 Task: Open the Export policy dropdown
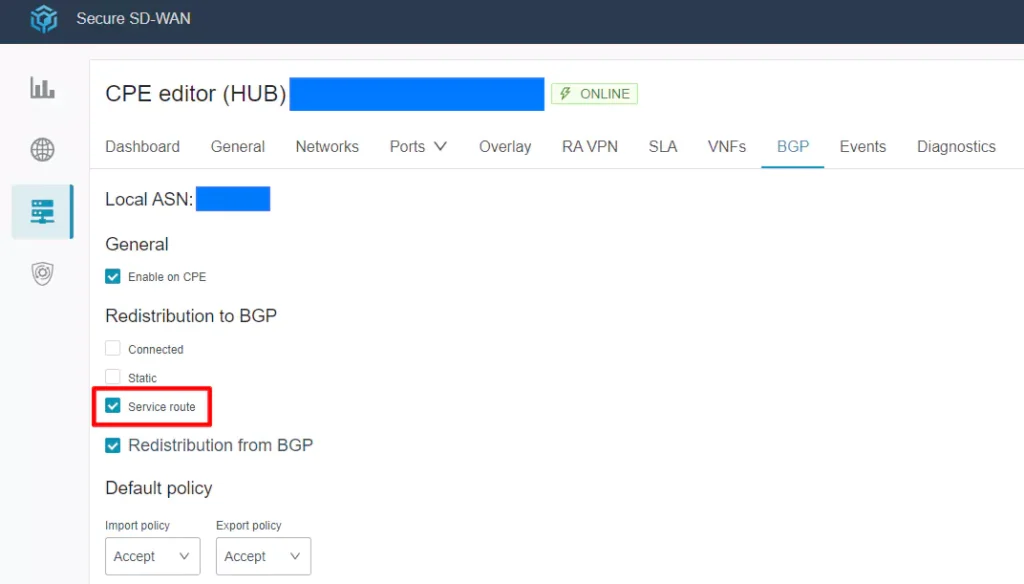coord(263,556)
